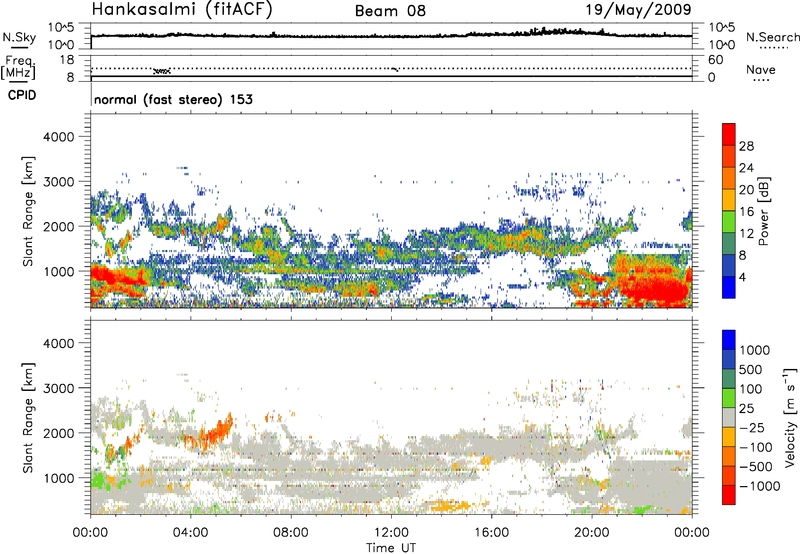Select the gray -25 to 25 velocity segment
Image resolution: width=800 pixels, height=554 pixels.
[729, 417]
